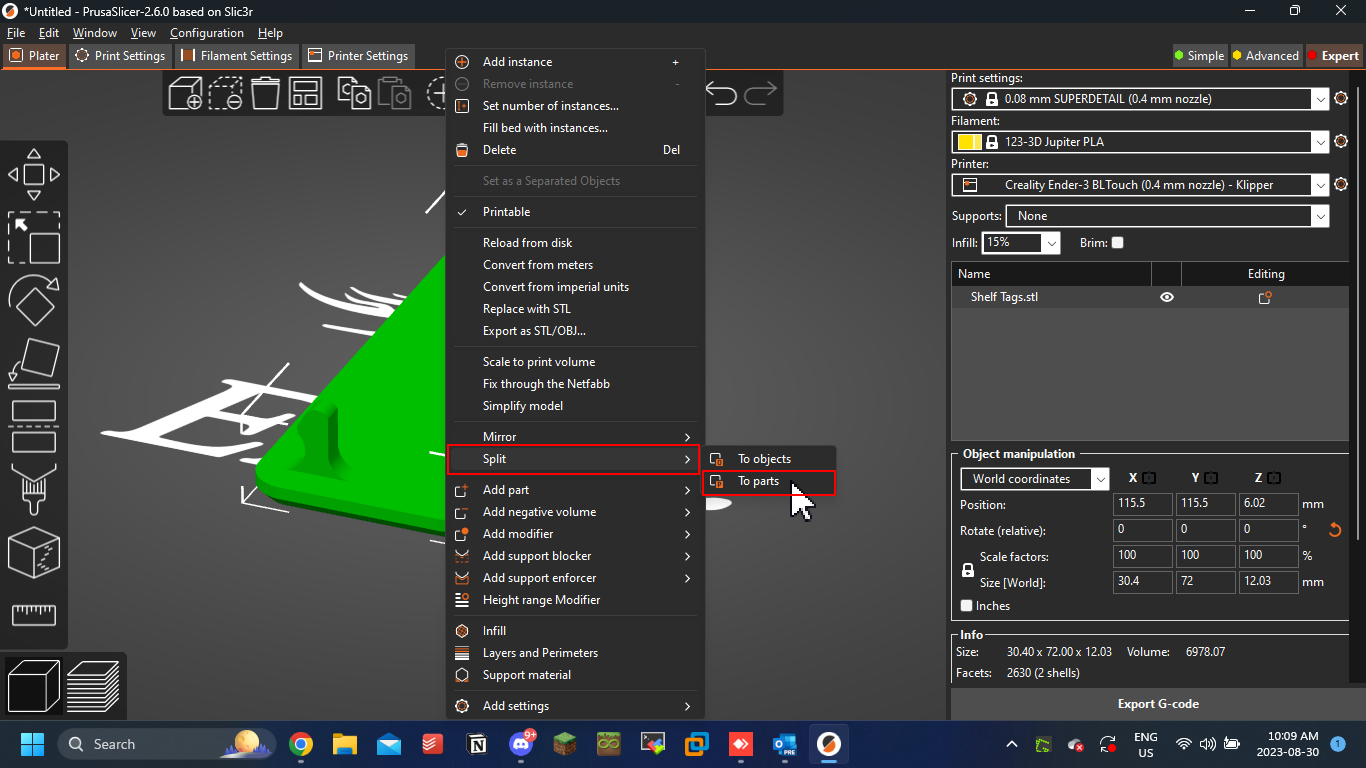
Task: Select the Move tool in left toolbar
Action: pos(34,175)
